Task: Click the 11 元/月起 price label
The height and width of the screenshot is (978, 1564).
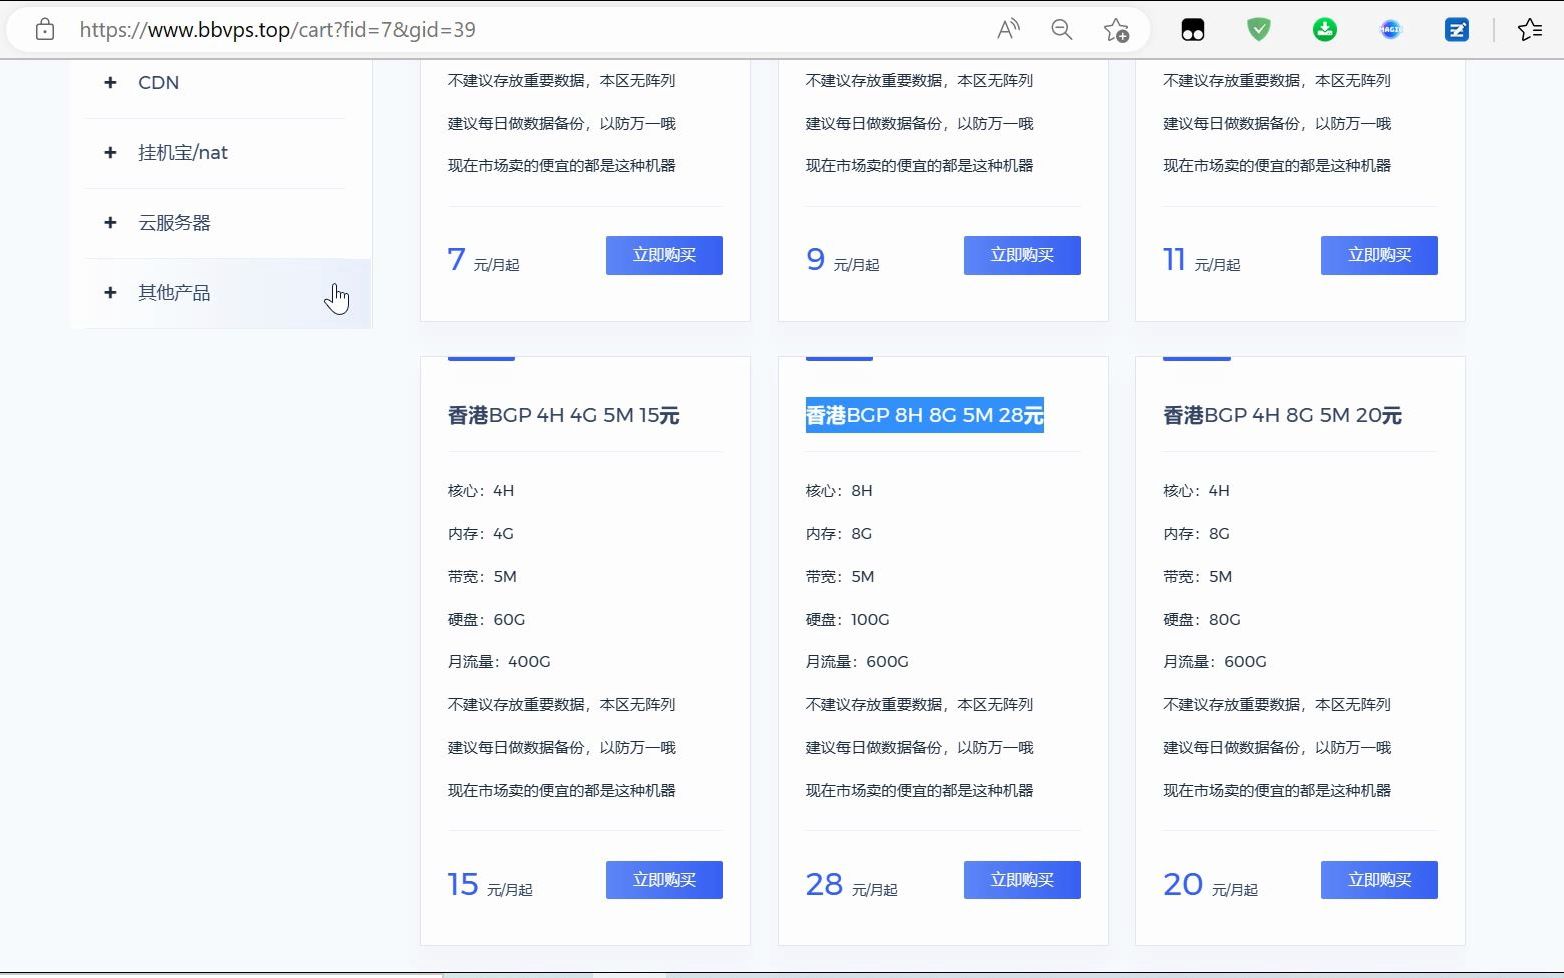Action: click(1201, 260)
